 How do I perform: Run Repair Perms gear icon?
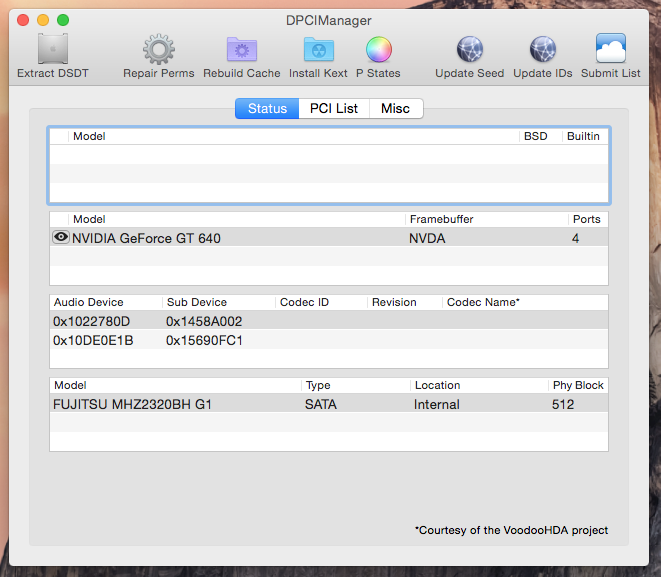coord(159,49)
